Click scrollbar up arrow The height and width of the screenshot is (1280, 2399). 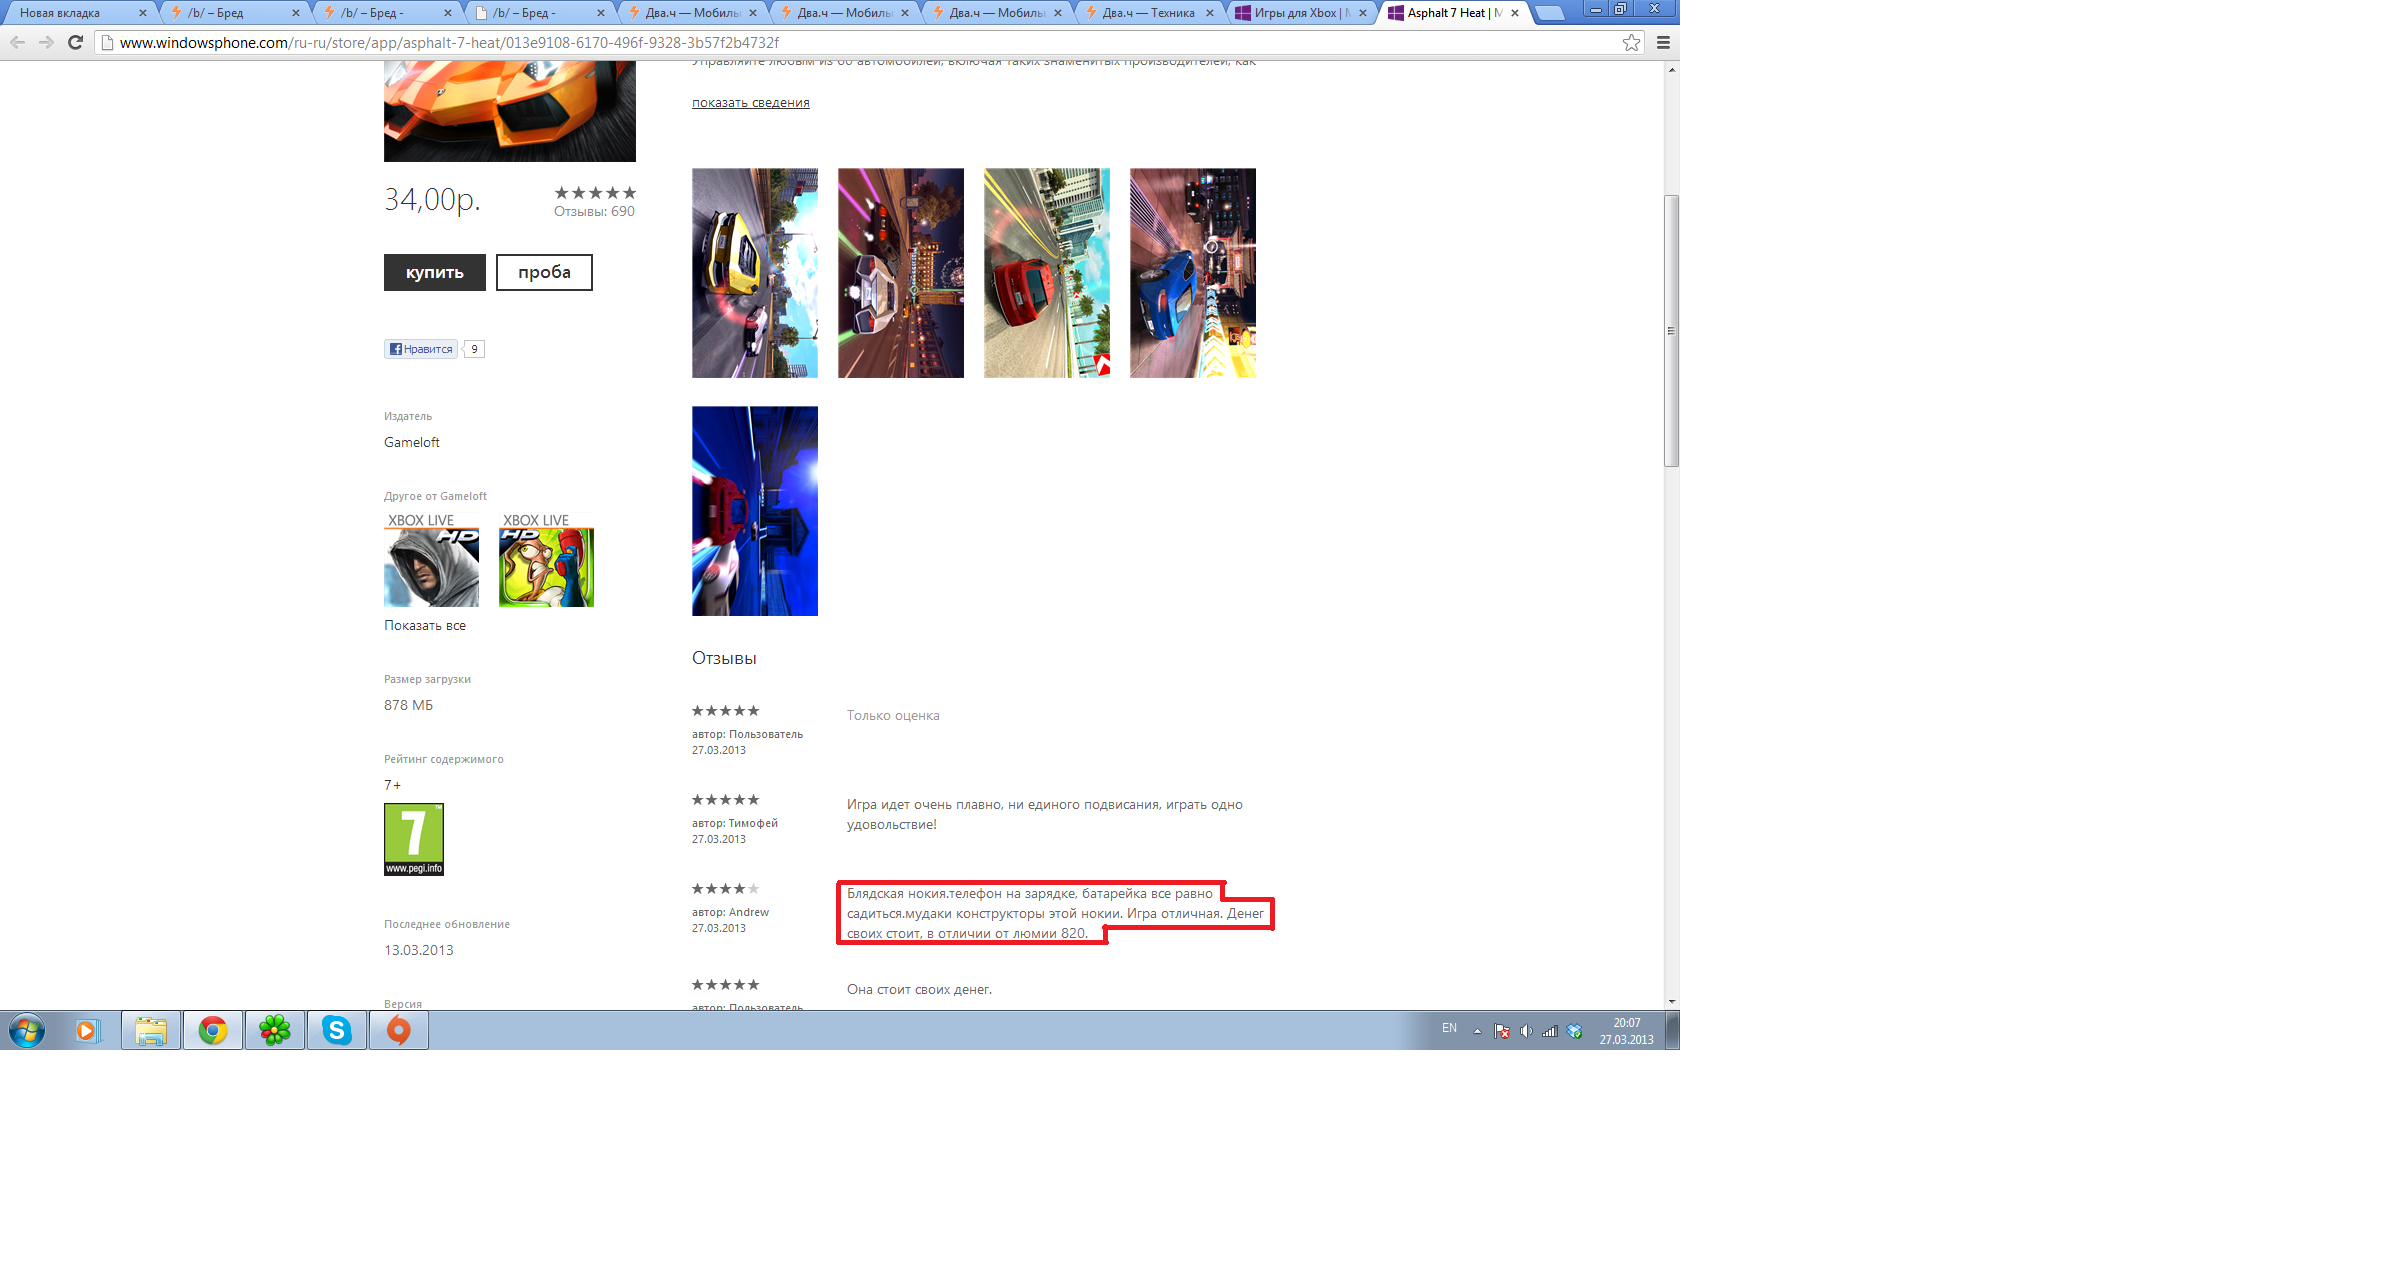pyautogui.click(x=1671, y=69)
